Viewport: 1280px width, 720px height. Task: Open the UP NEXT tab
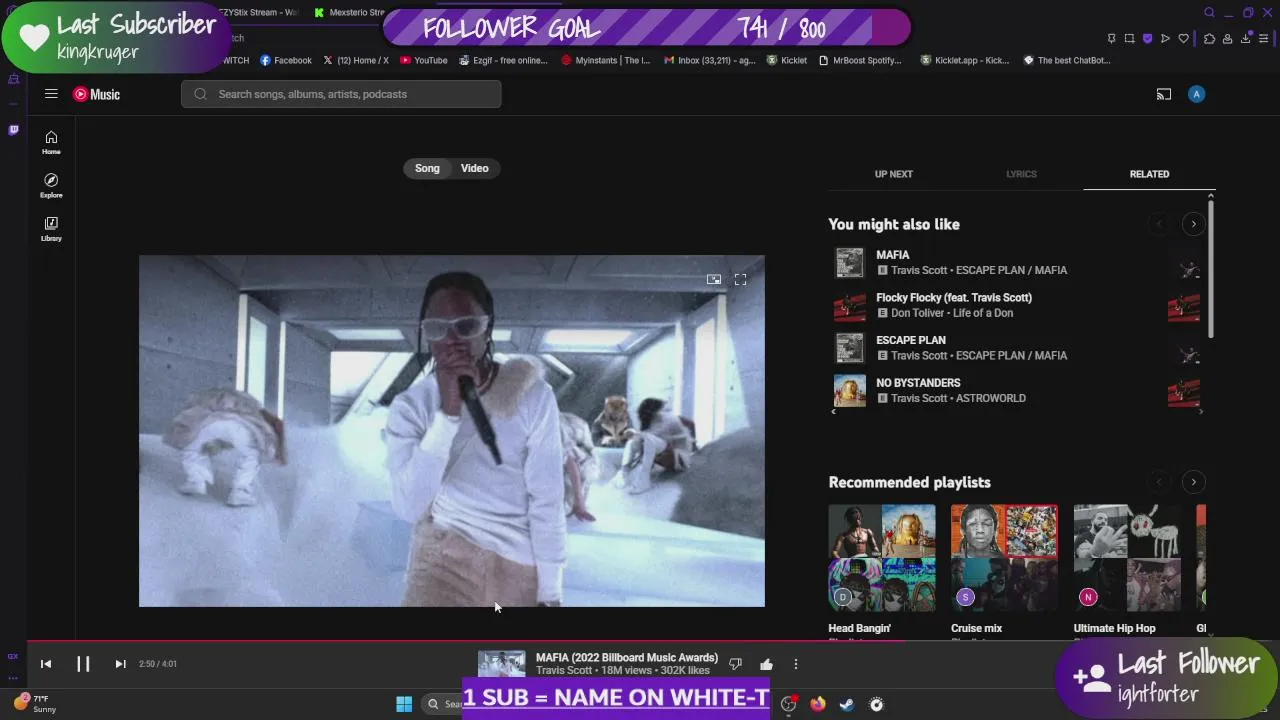tap(893, 174)
